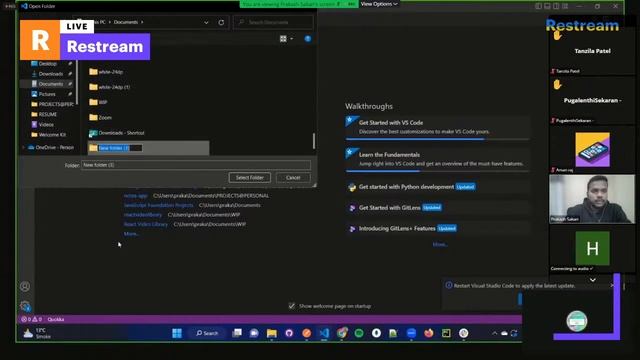
Task: Toggle VS Code primary side bar layout icon
Action: [538, 6]
